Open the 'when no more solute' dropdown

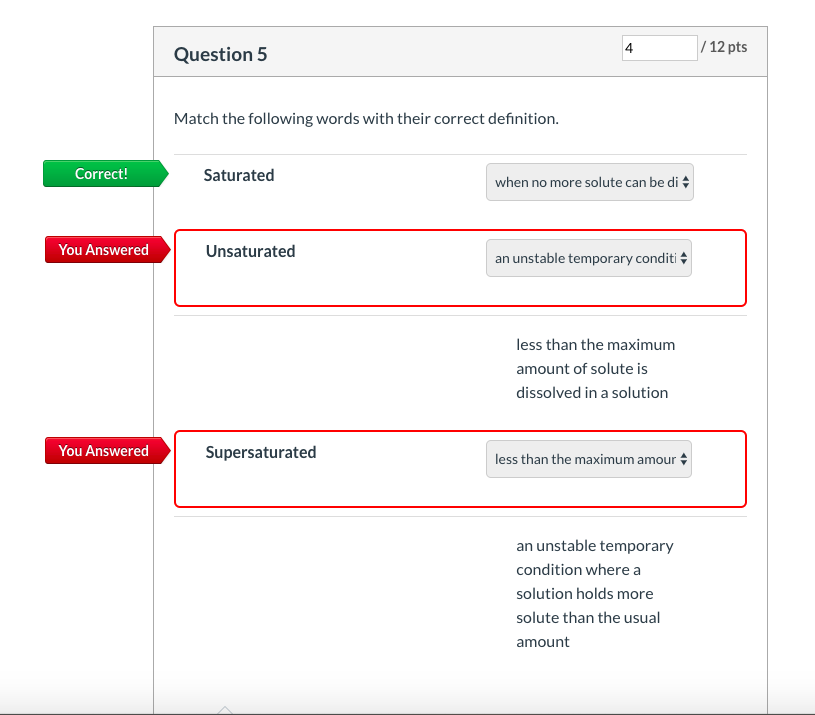[x=589, y=182]
